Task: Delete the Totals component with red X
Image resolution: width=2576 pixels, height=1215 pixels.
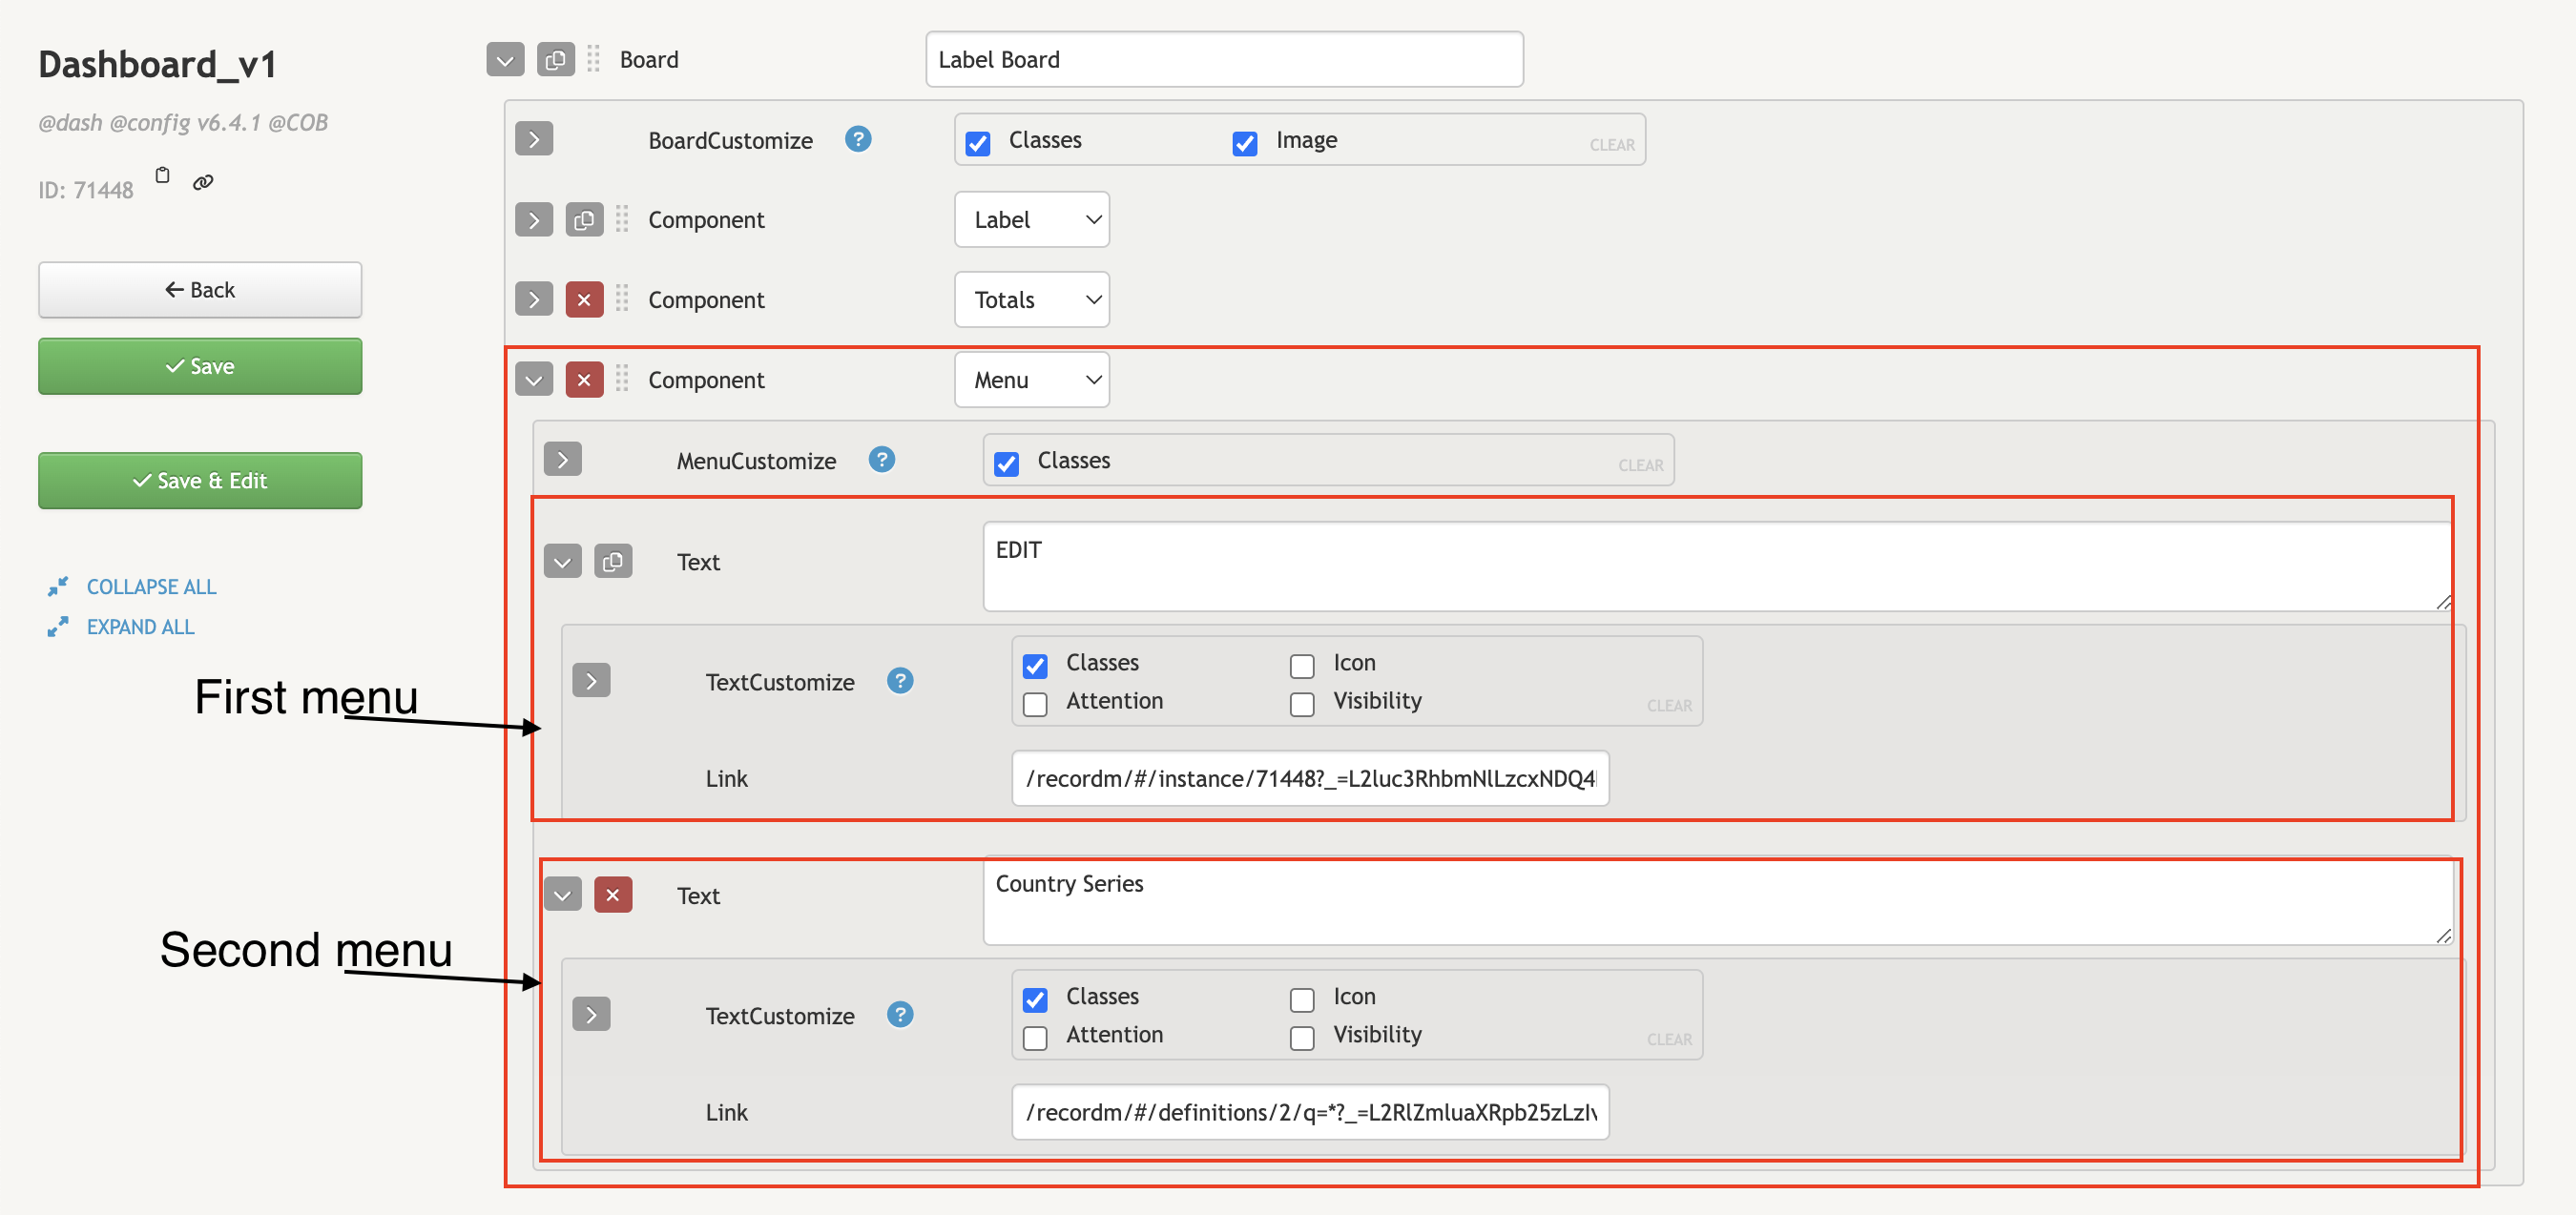Action: point(584,300)
